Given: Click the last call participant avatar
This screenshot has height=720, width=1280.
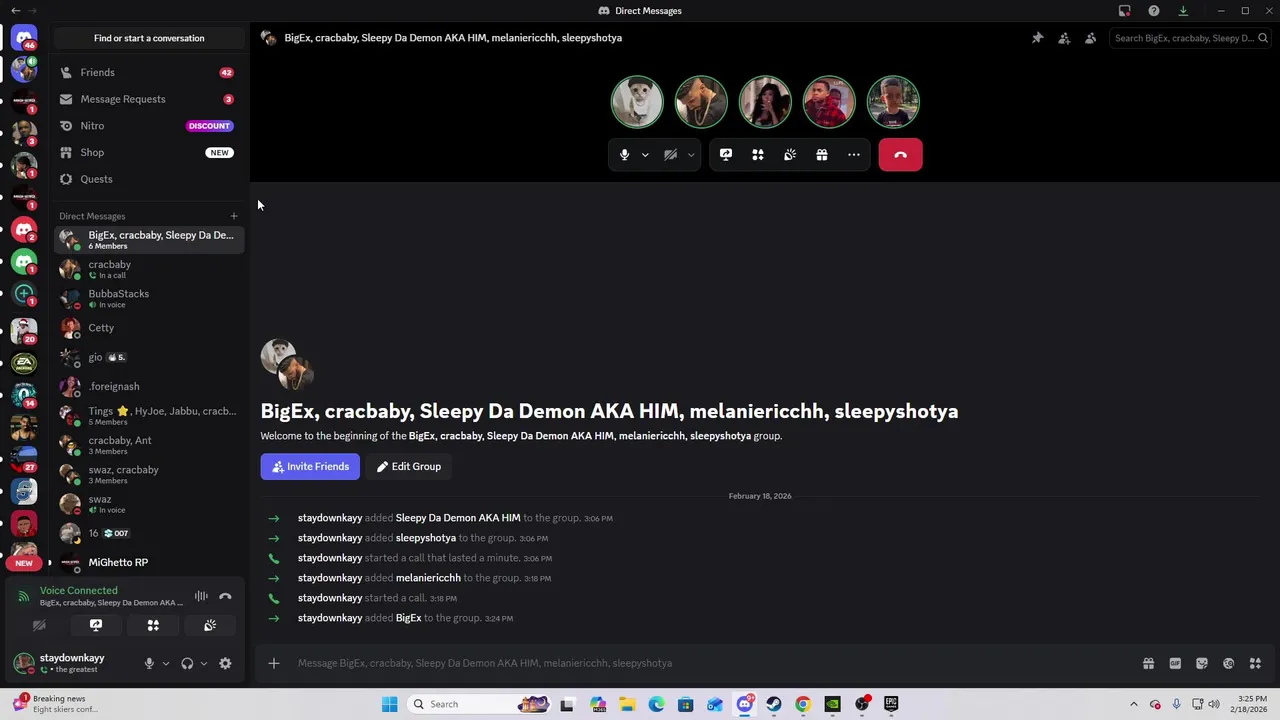Looking at the screenshot, I should pyautogui.click(x=893, y=102).
